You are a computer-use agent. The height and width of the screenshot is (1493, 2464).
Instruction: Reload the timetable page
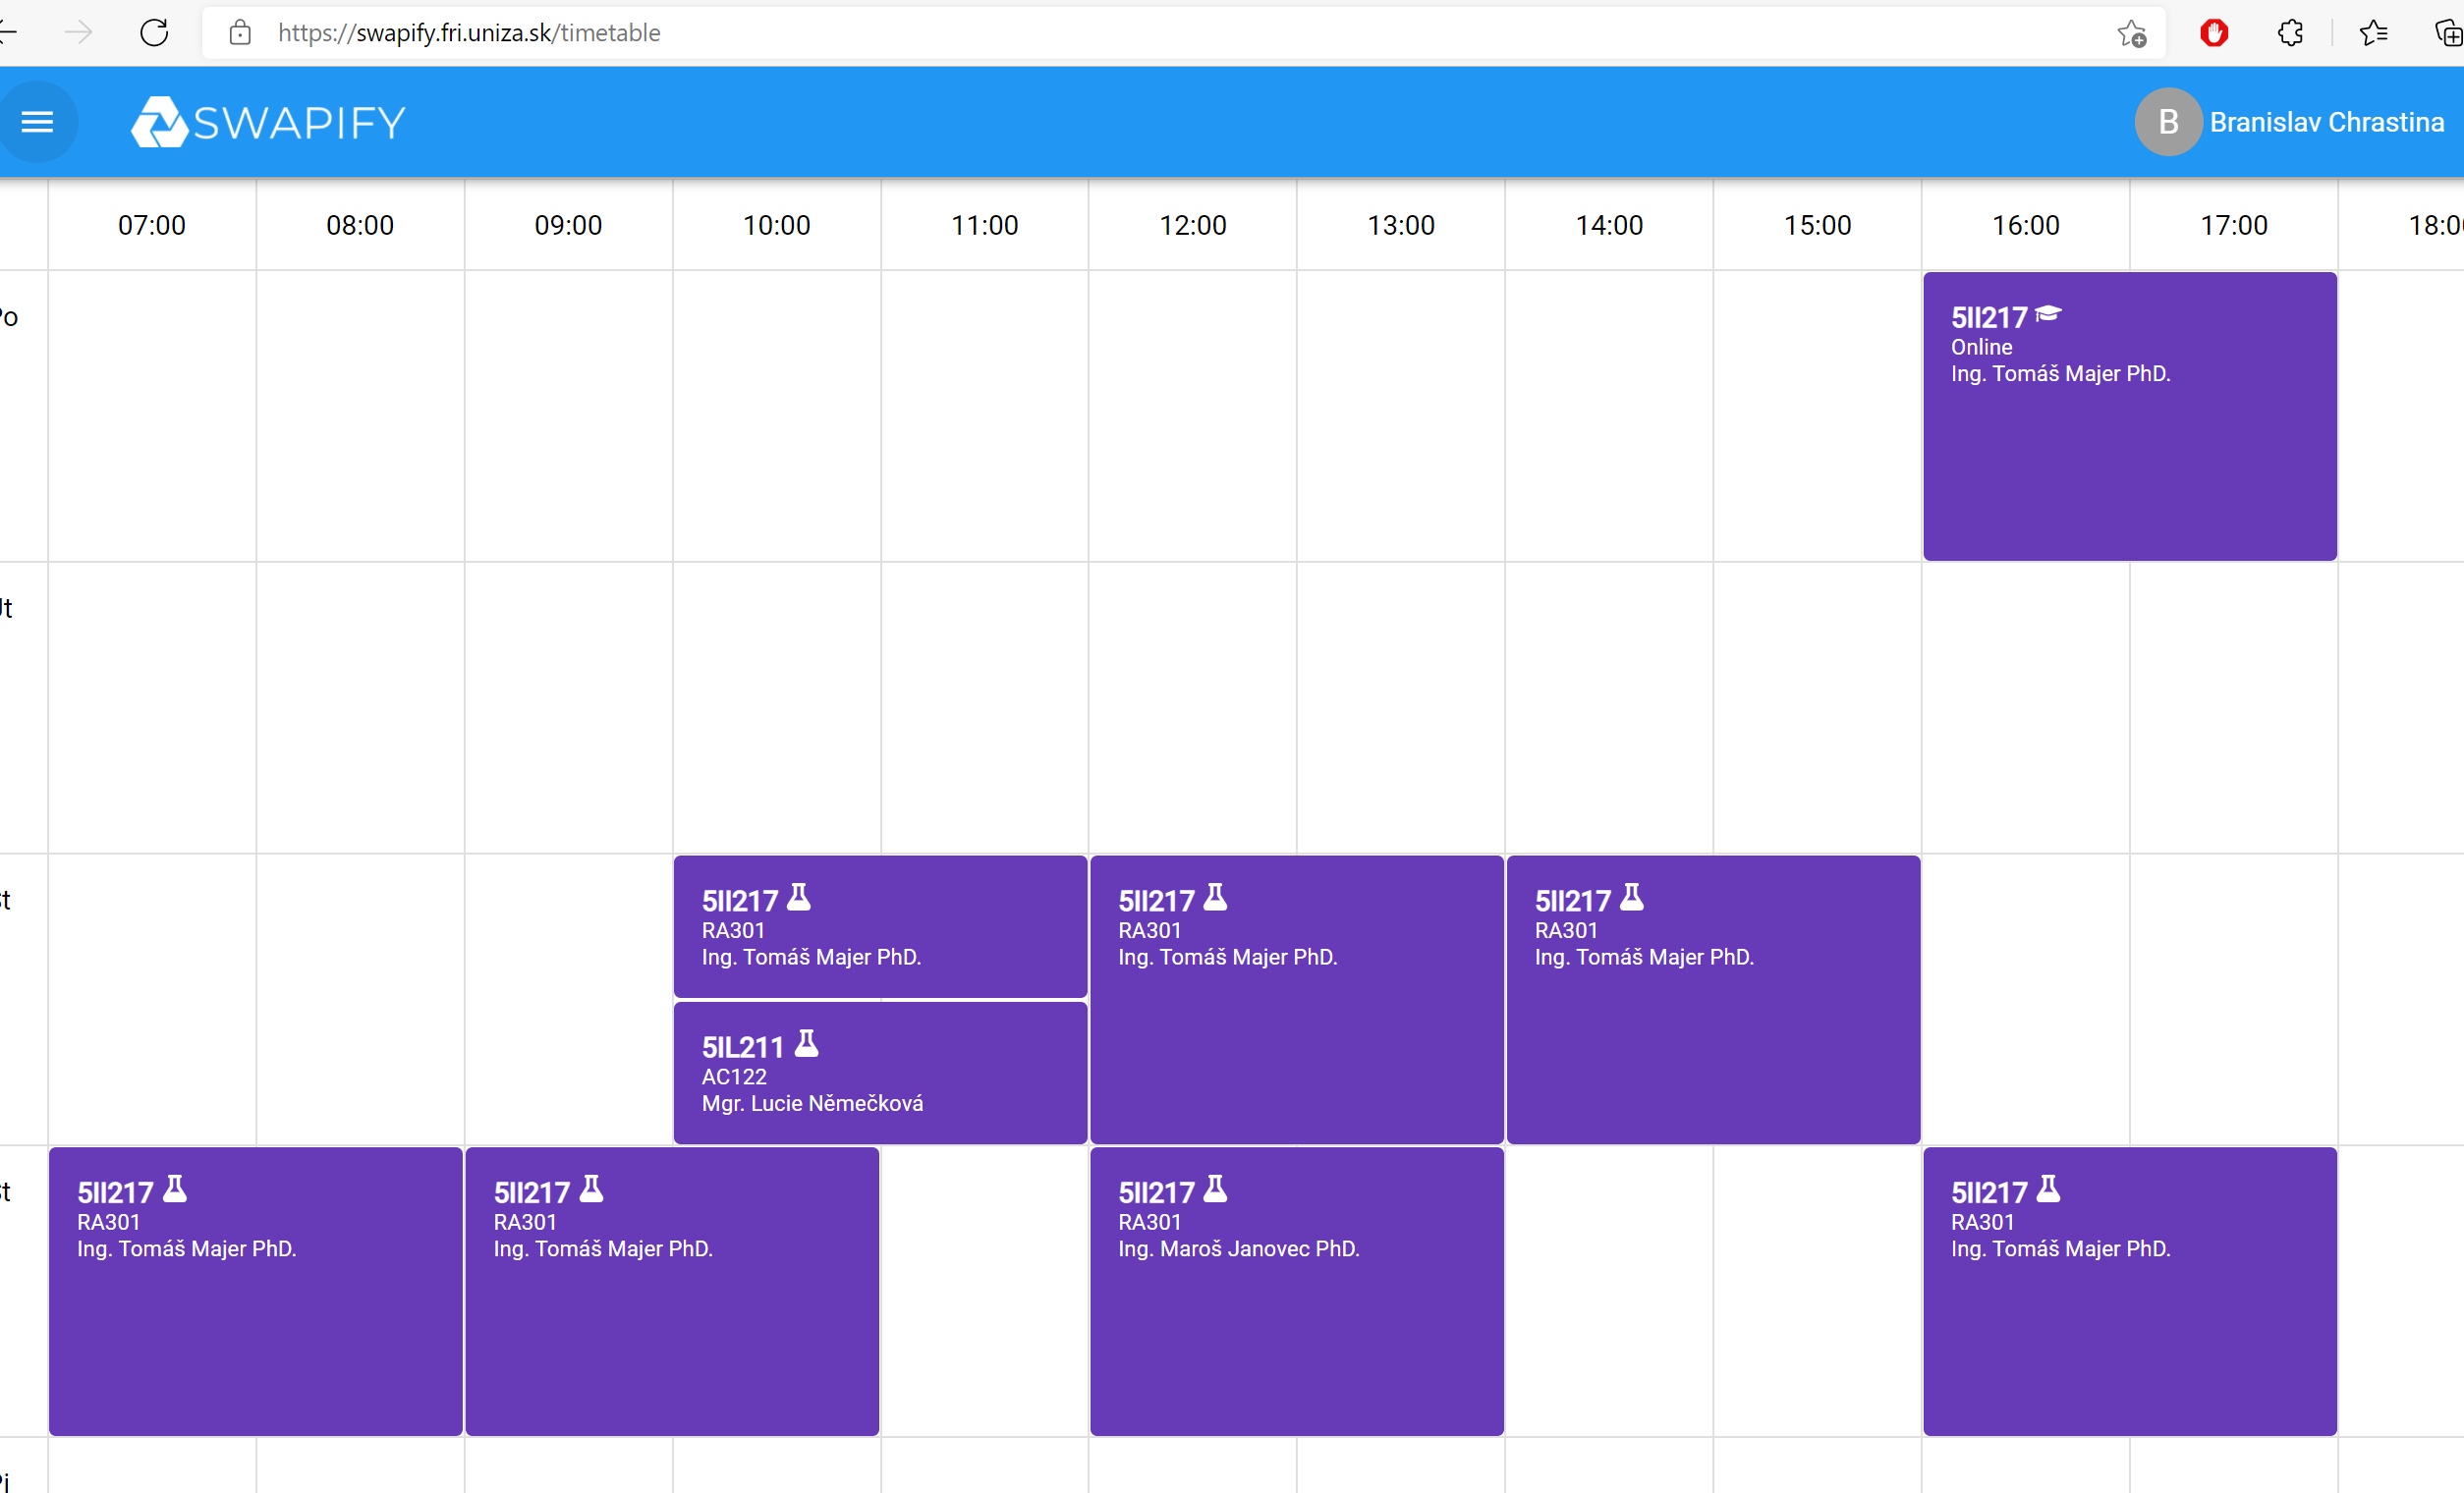[x=155, y=32]
